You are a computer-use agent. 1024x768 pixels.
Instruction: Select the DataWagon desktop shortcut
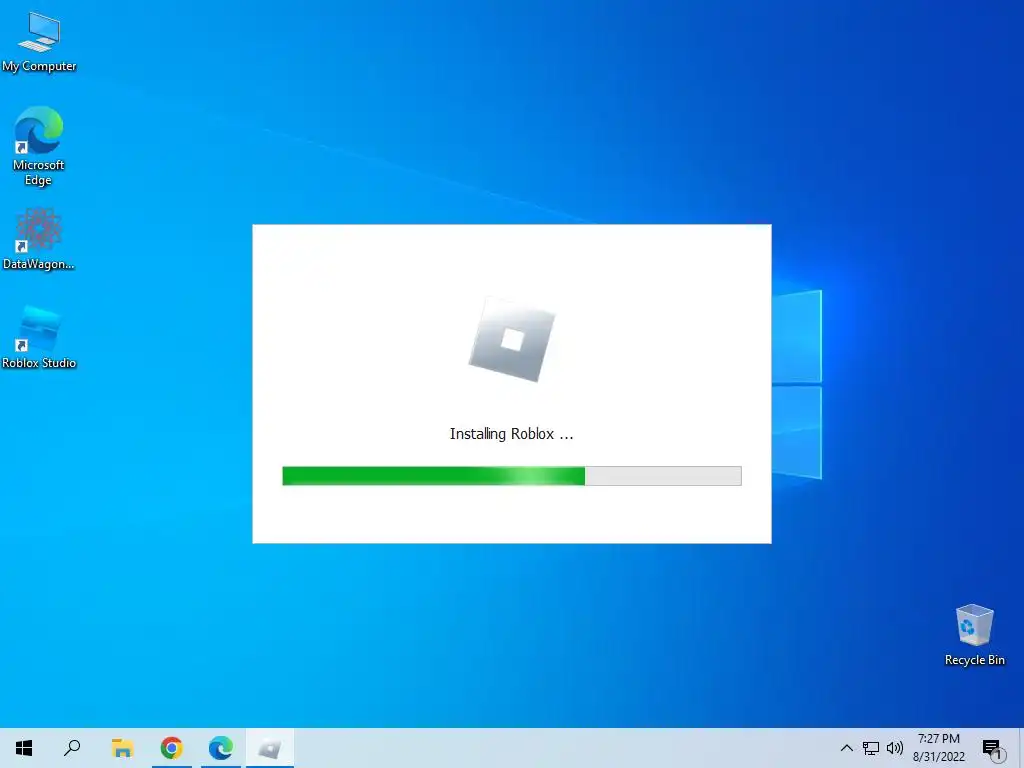point(39,239)
